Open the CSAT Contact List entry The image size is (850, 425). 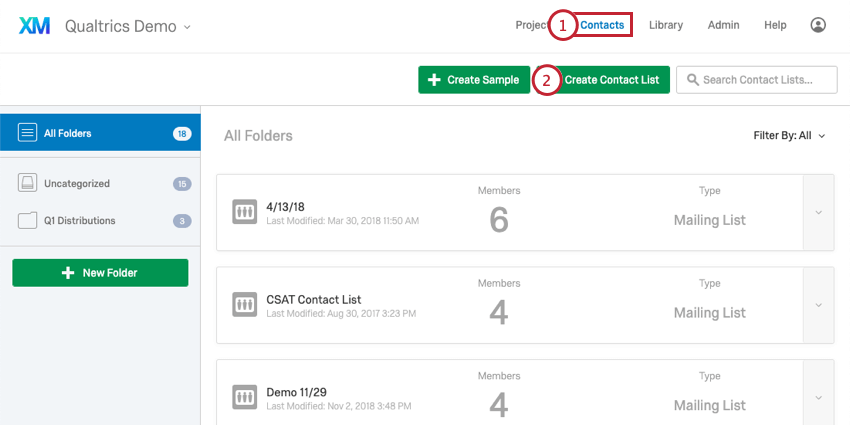click(314, 299)
